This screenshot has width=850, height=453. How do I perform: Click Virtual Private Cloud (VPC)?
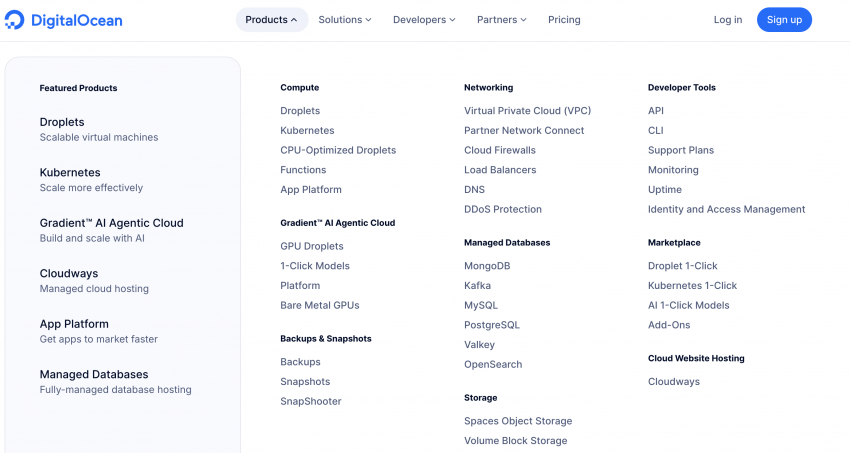(x=527, y=111)
